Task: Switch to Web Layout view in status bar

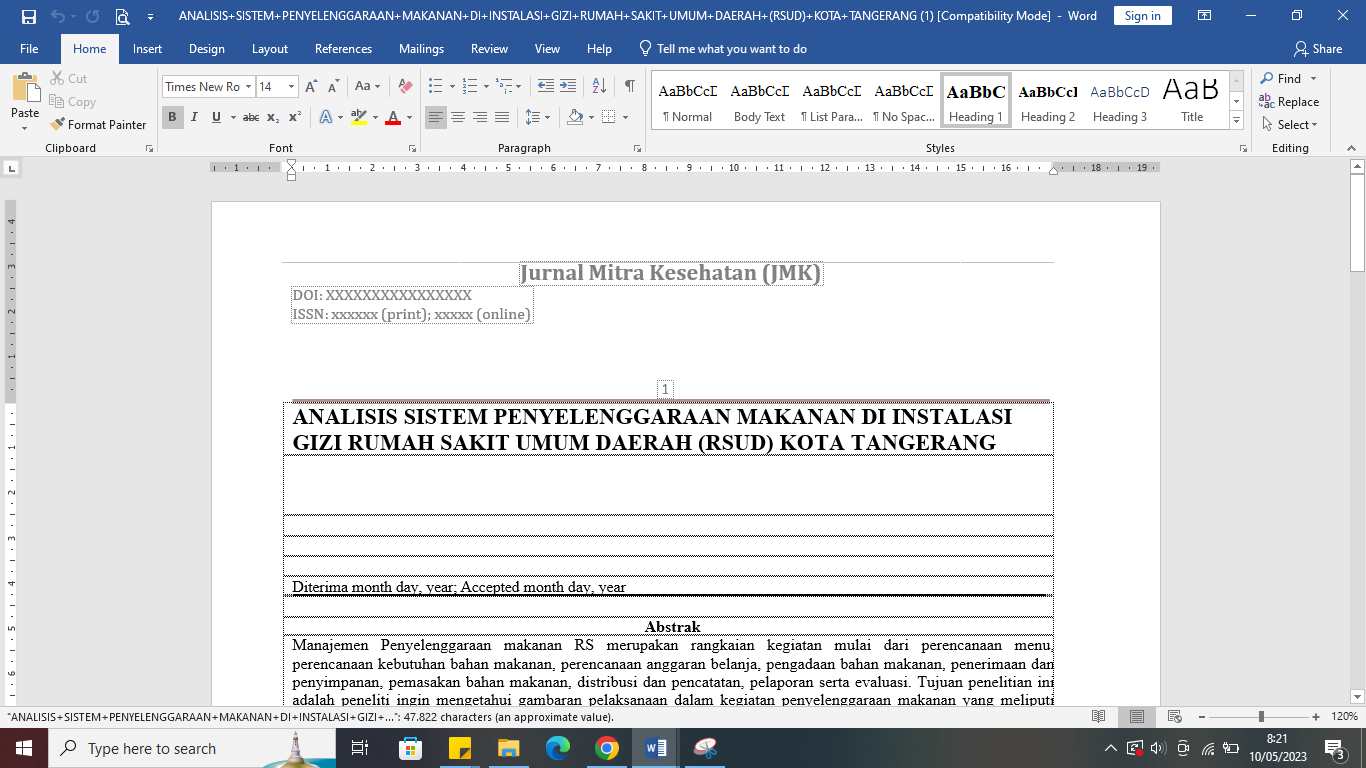Action: 1175,717
